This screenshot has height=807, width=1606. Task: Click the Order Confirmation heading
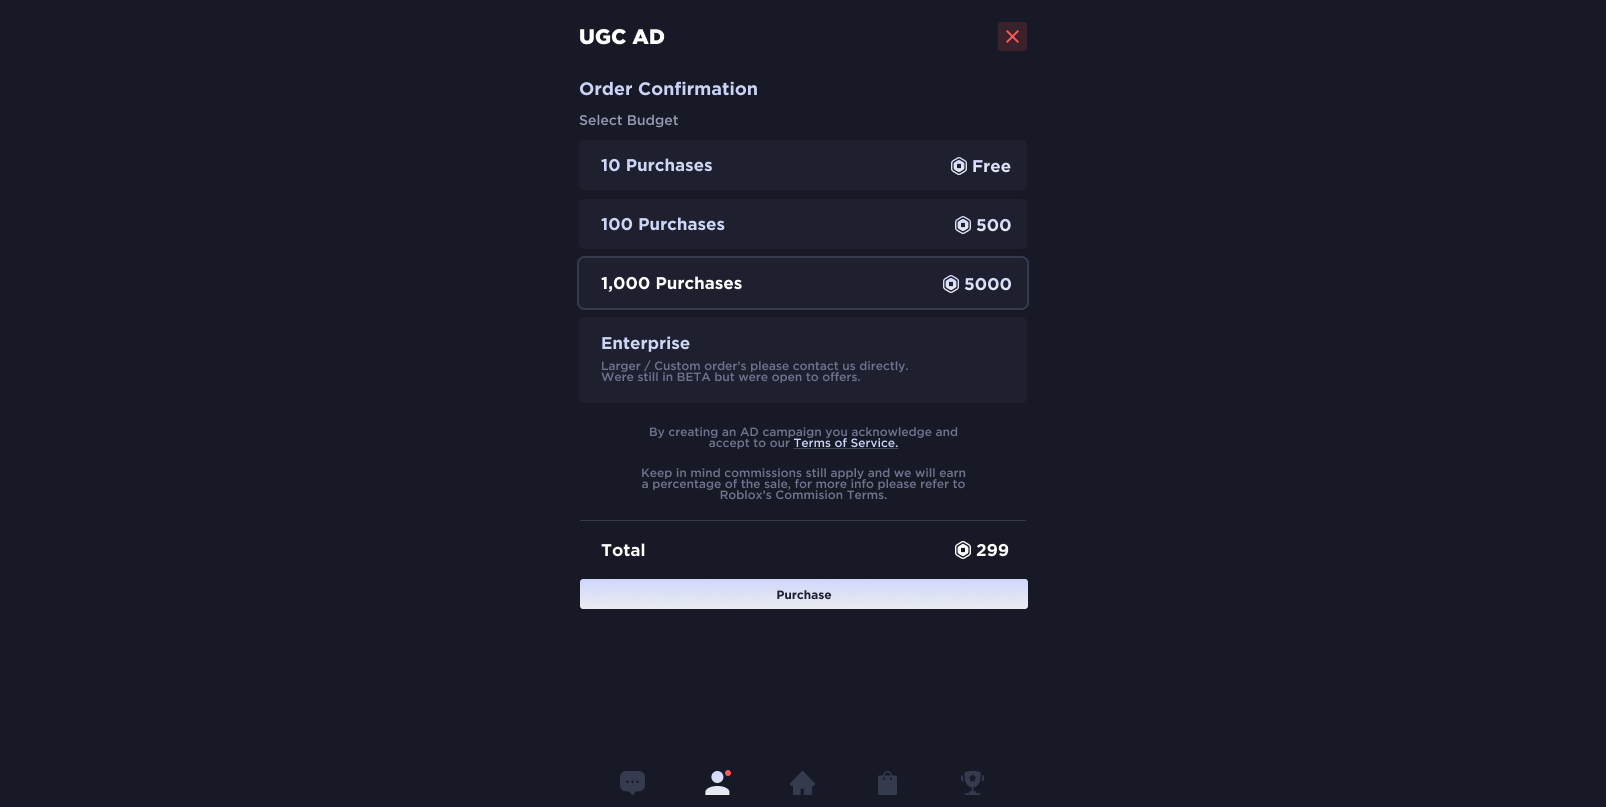668,89
